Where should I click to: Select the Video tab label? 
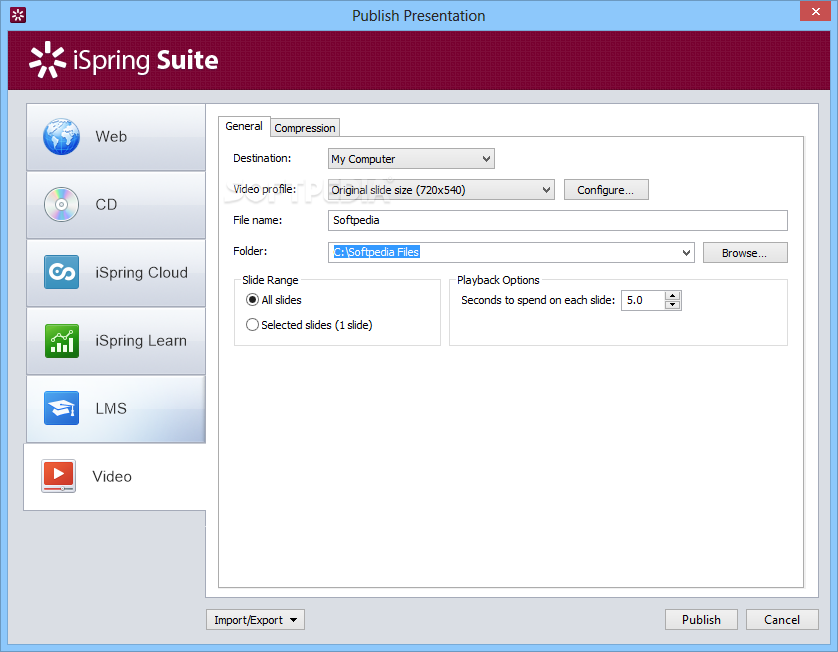tap(112, 476)
